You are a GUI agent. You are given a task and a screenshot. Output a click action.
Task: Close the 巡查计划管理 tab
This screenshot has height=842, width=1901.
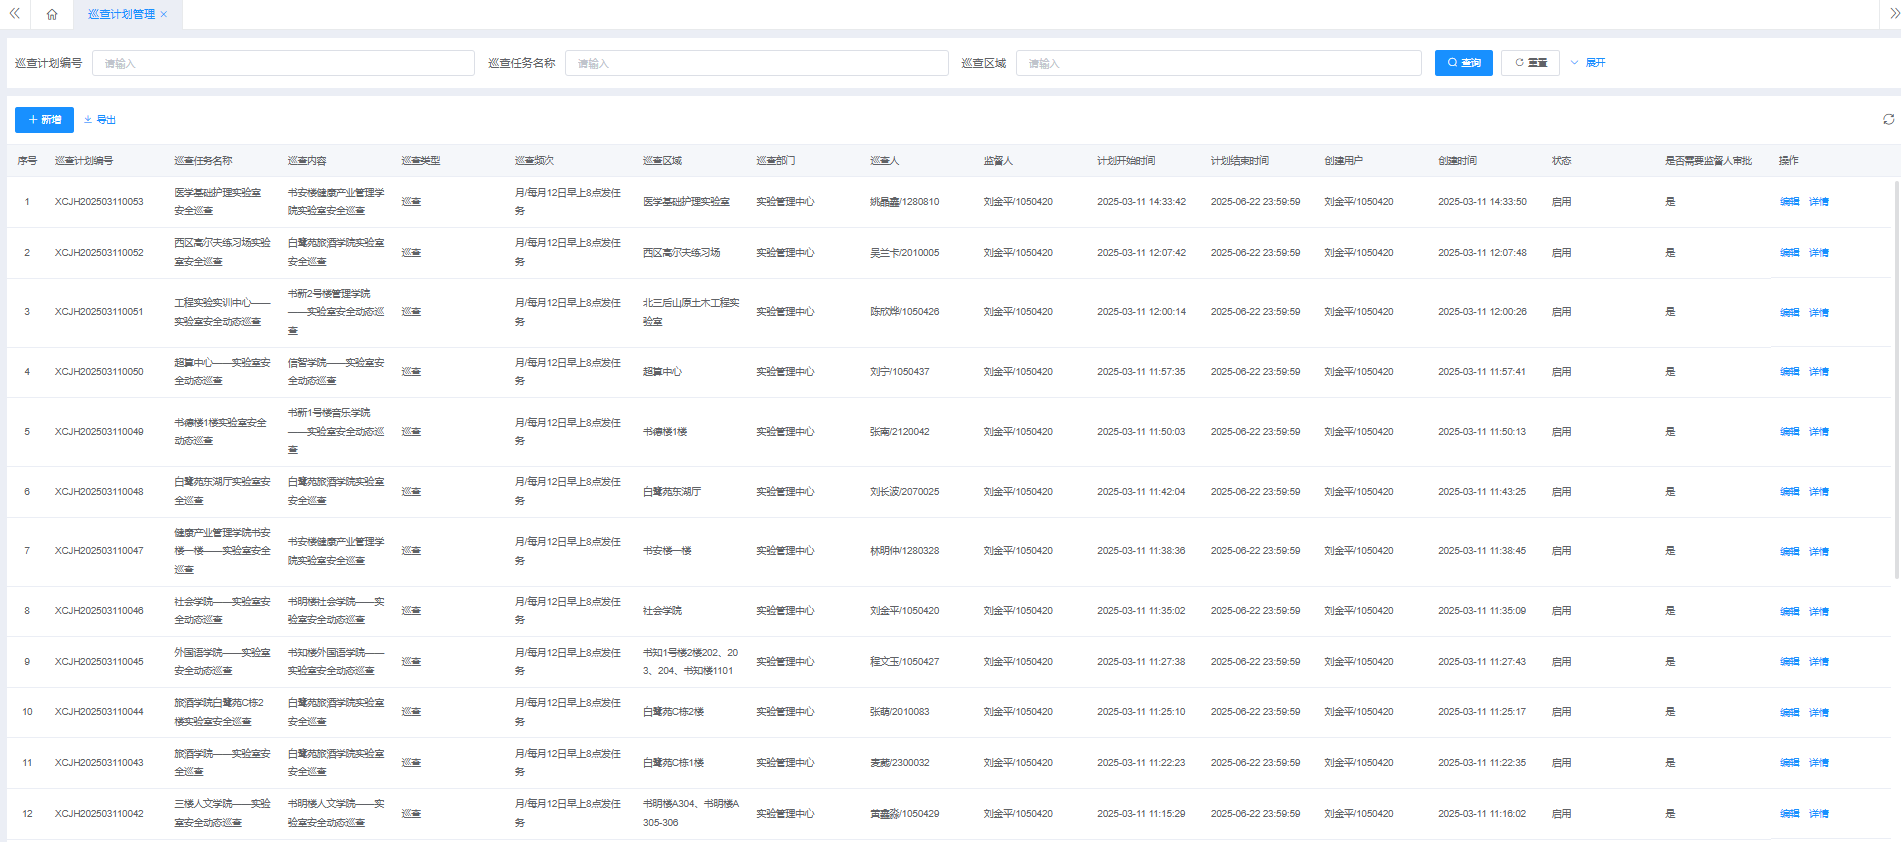point(164,14)
